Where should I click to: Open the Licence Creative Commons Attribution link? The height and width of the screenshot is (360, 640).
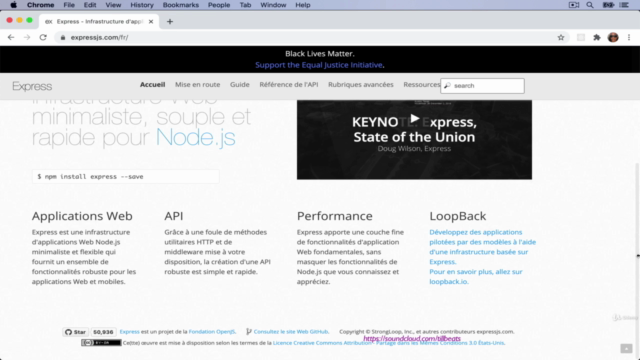389,343
